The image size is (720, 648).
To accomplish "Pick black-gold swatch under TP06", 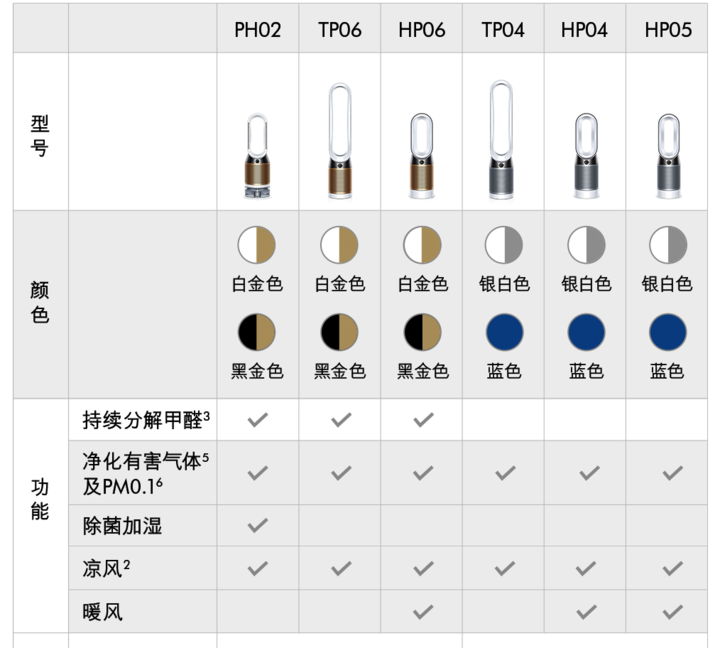I will pos(339,332).
